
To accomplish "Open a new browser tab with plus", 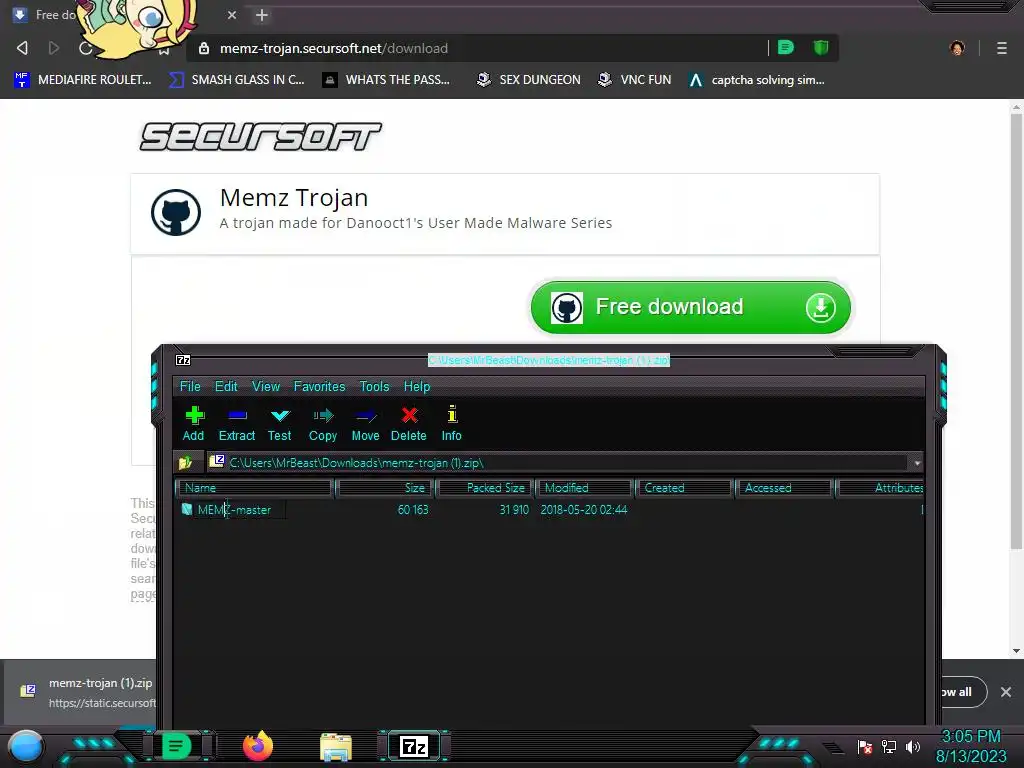I will tap(261, 15).
